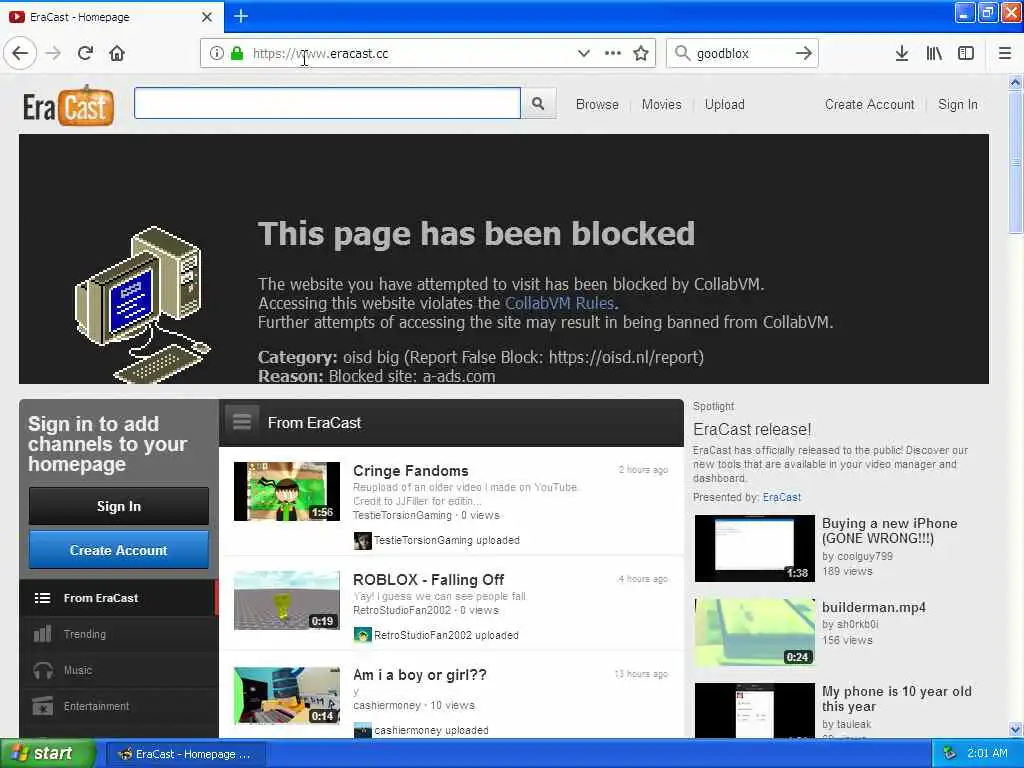Click the guide menu icon beside From EraCast
This screenshot has height=768, width=1024.
coord(242,423)
